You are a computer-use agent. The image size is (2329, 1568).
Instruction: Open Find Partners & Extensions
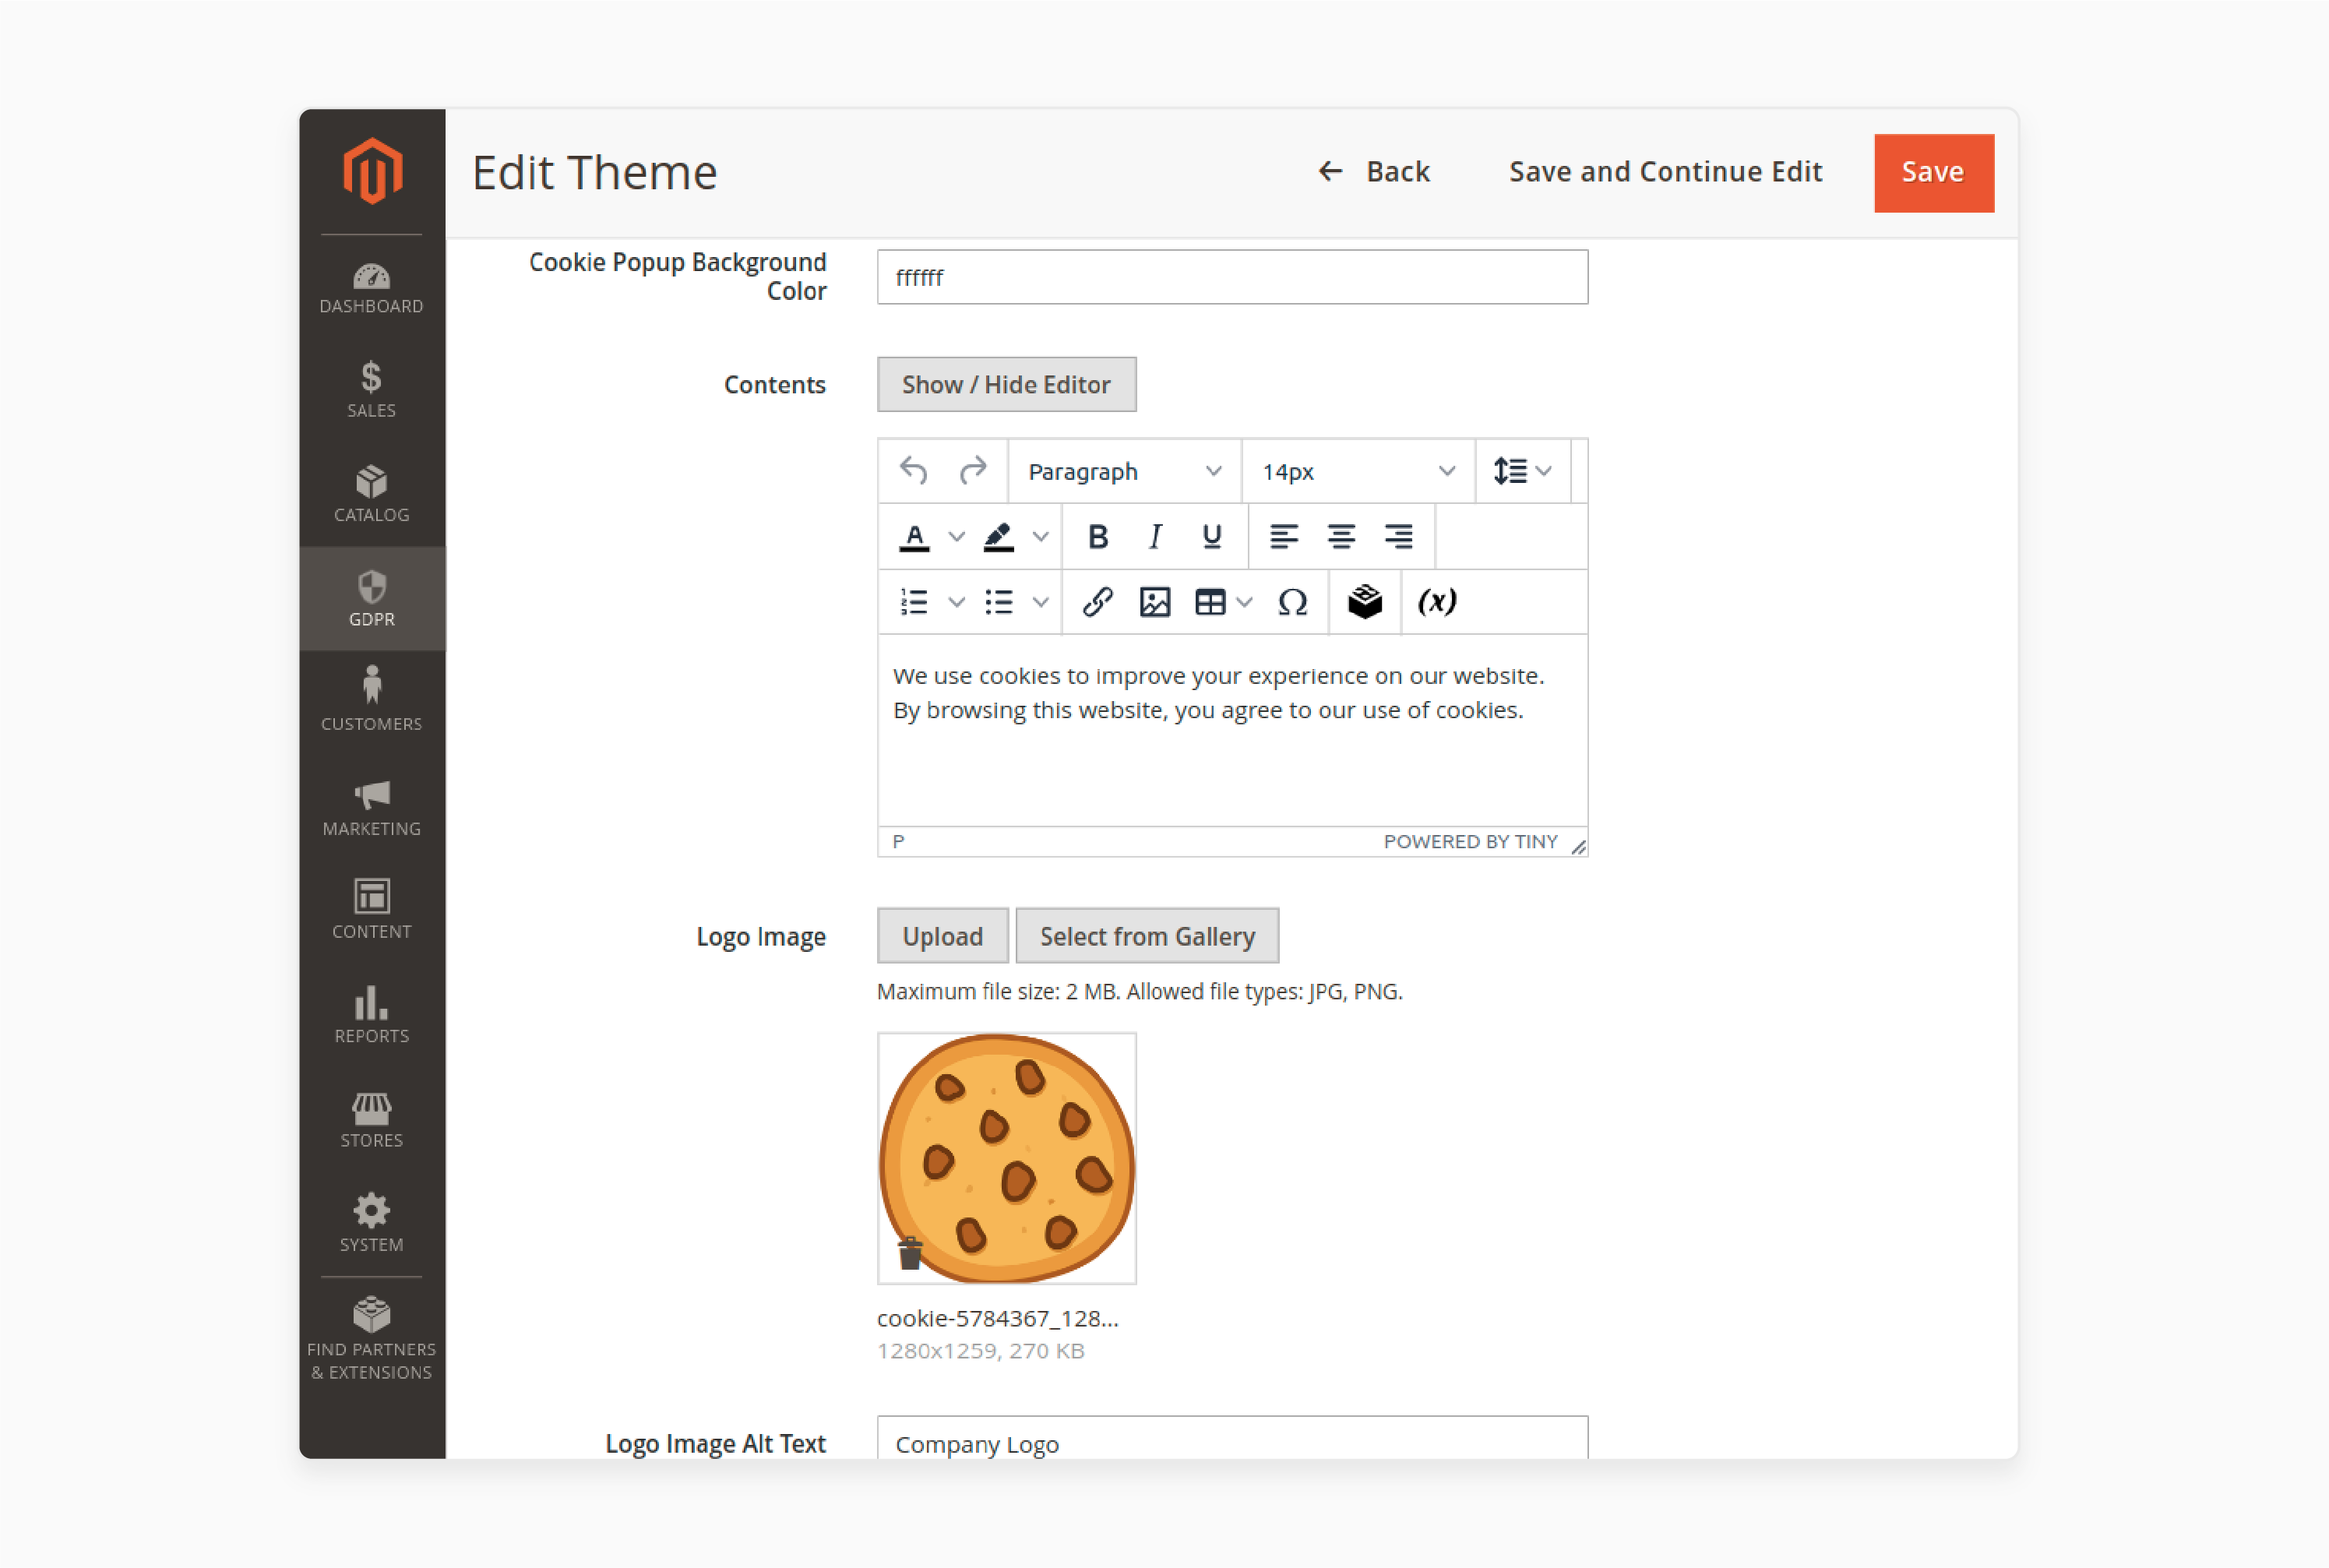tap(372, 1339)
